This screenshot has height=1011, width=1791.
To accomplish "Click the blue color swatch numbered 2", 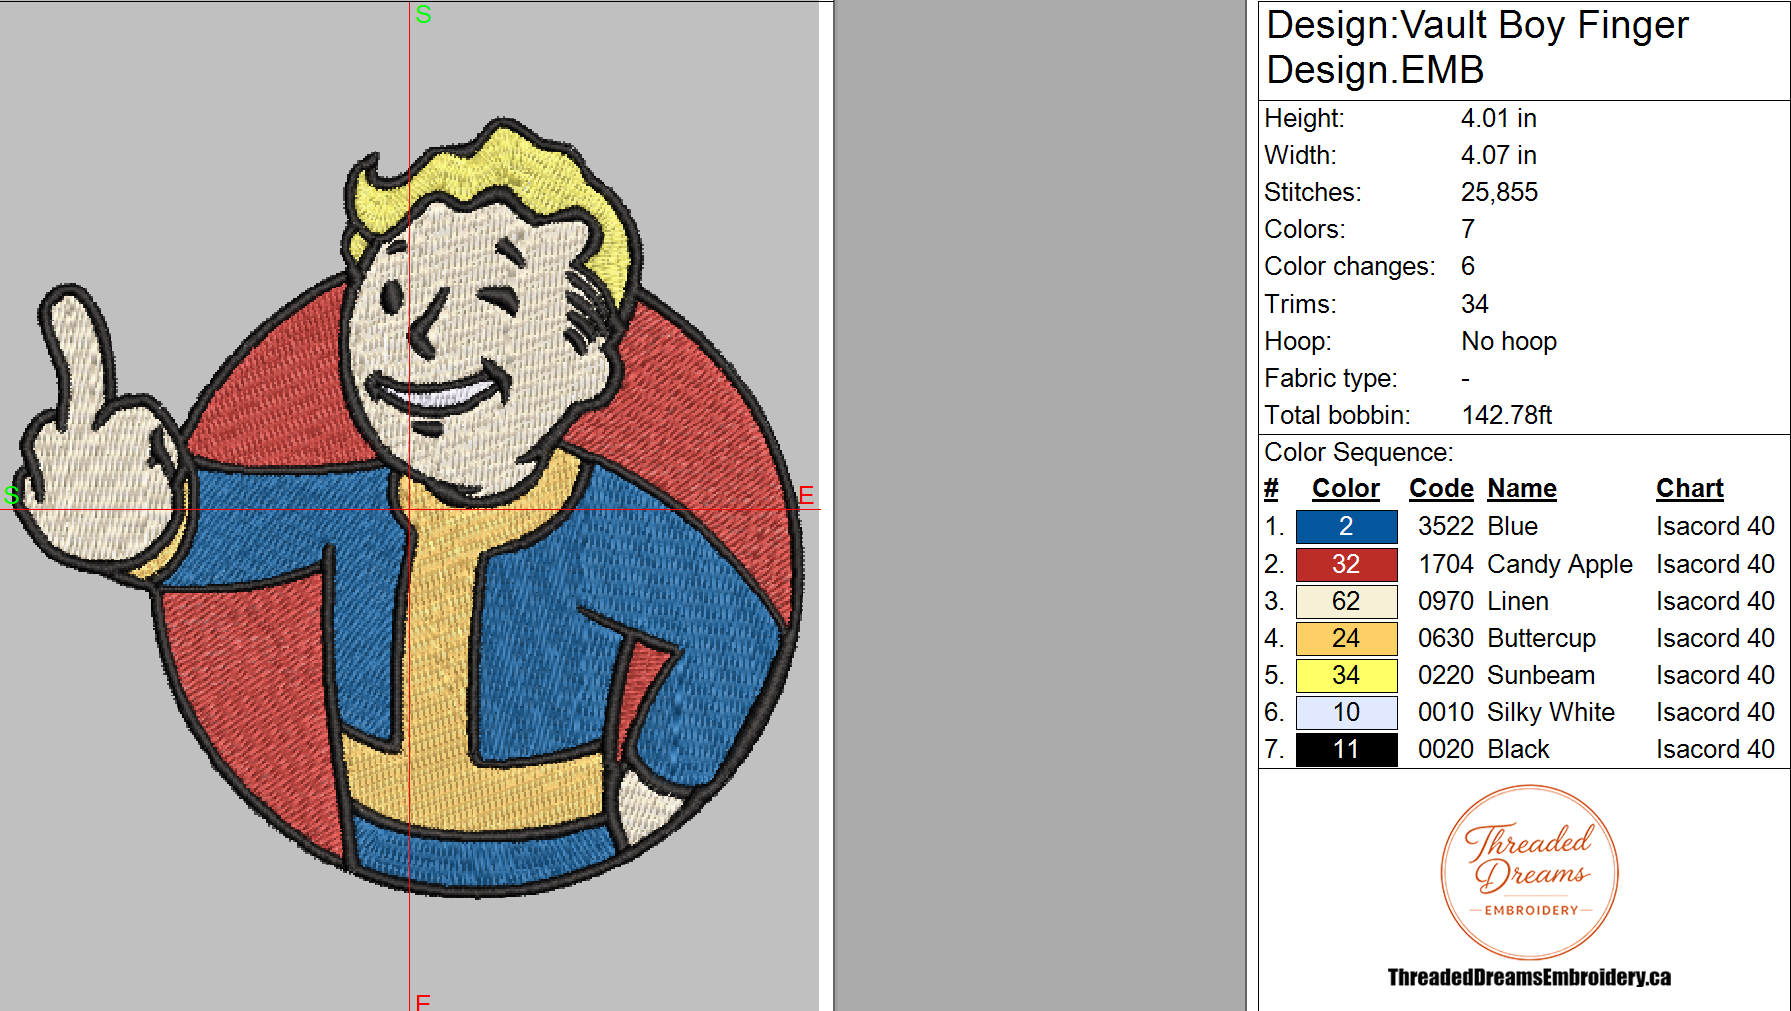I will click(x=1346, y=526).
